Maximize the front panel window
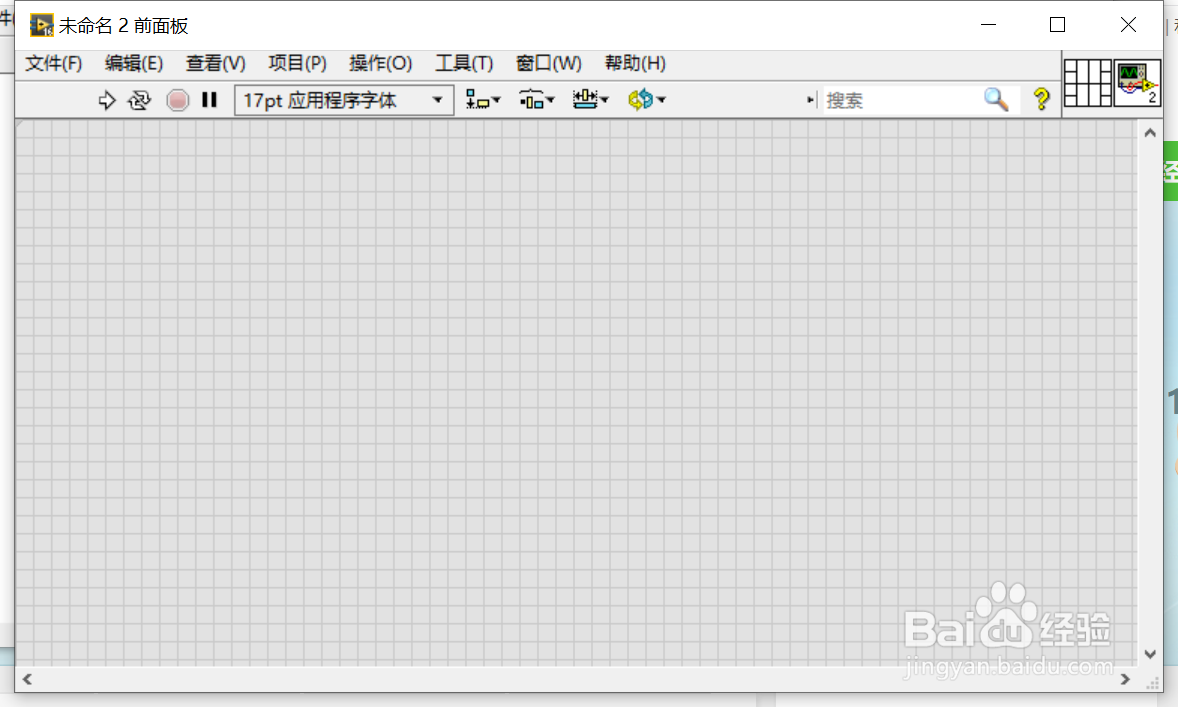Screen dimensions: 1178x707 pos(1057,25)
